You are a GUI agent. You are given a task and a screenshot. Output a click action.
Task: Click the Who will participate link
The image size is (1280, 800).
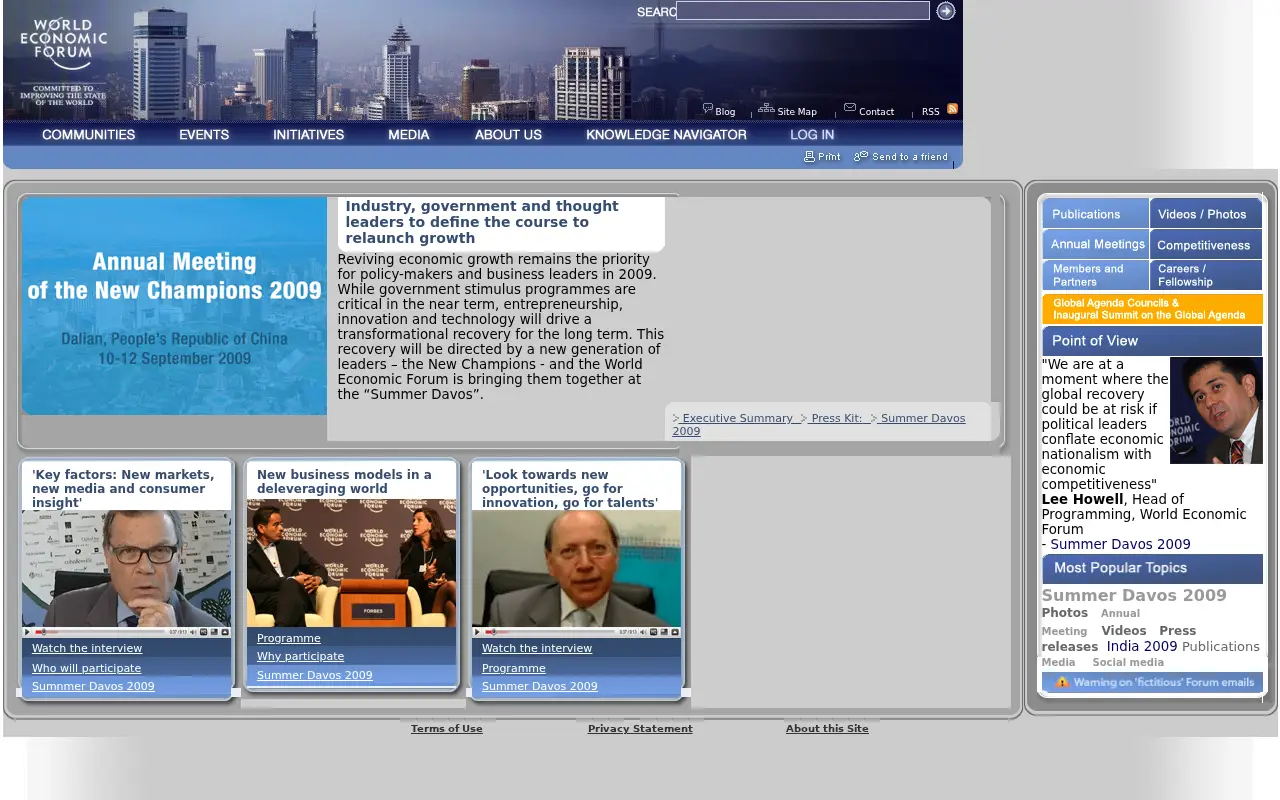pos(86,668)
